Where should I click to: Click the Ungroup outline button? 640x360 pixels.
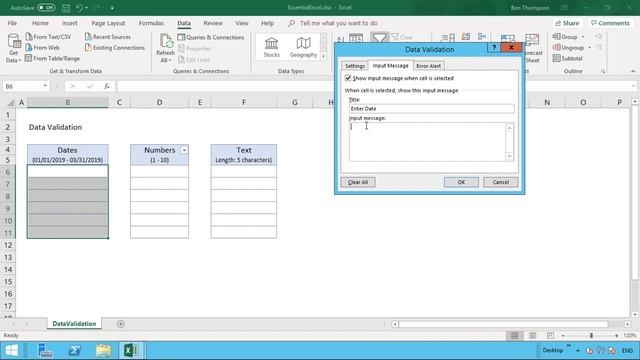point(569,48)
